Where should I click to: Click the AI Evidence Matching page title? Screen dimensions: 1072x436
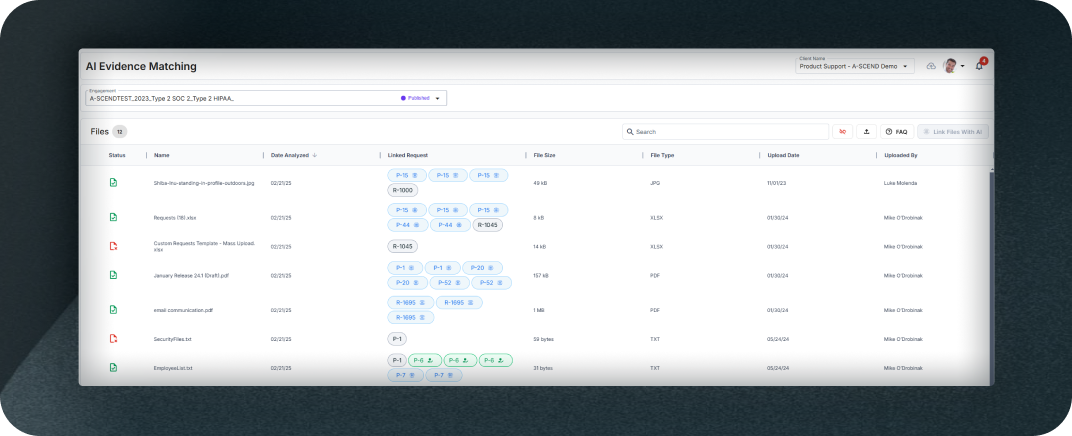tap(141, 66)
